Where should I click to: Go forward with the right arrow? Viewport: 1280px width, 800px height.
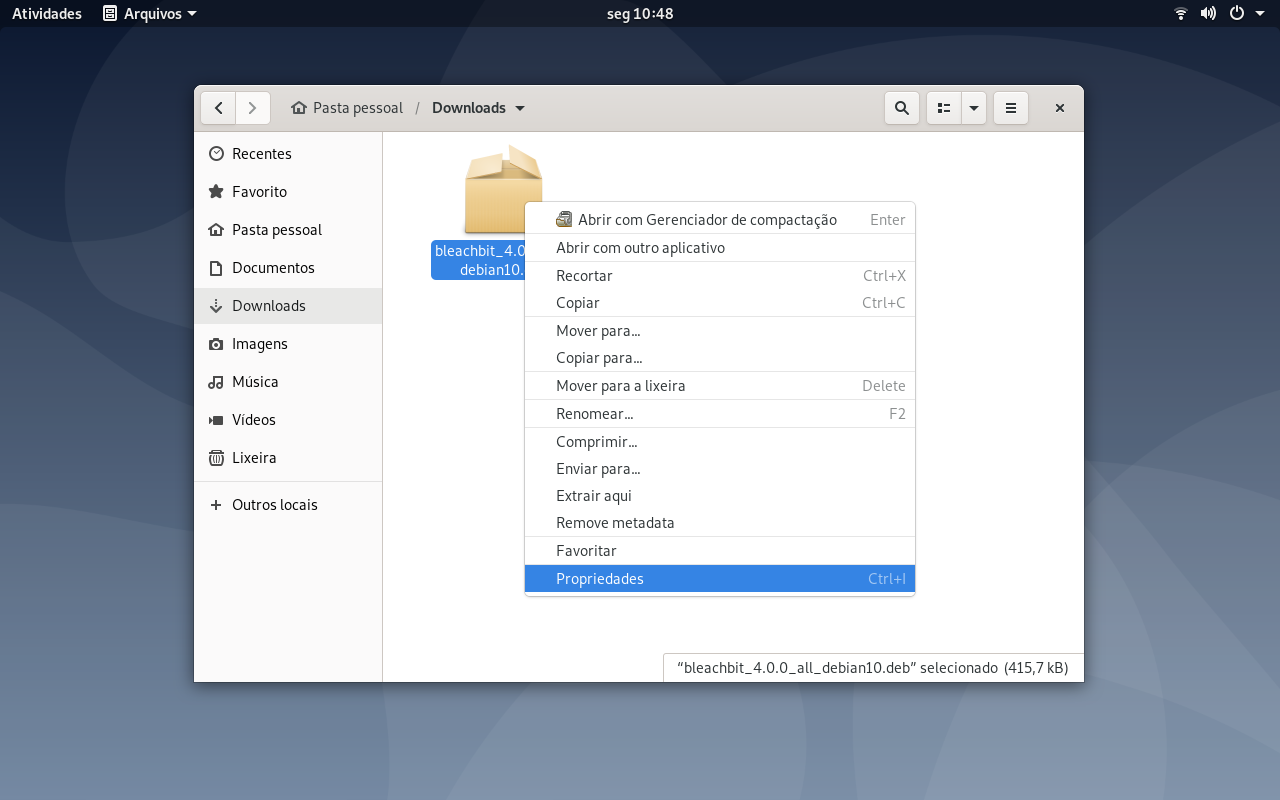point(253,108)
